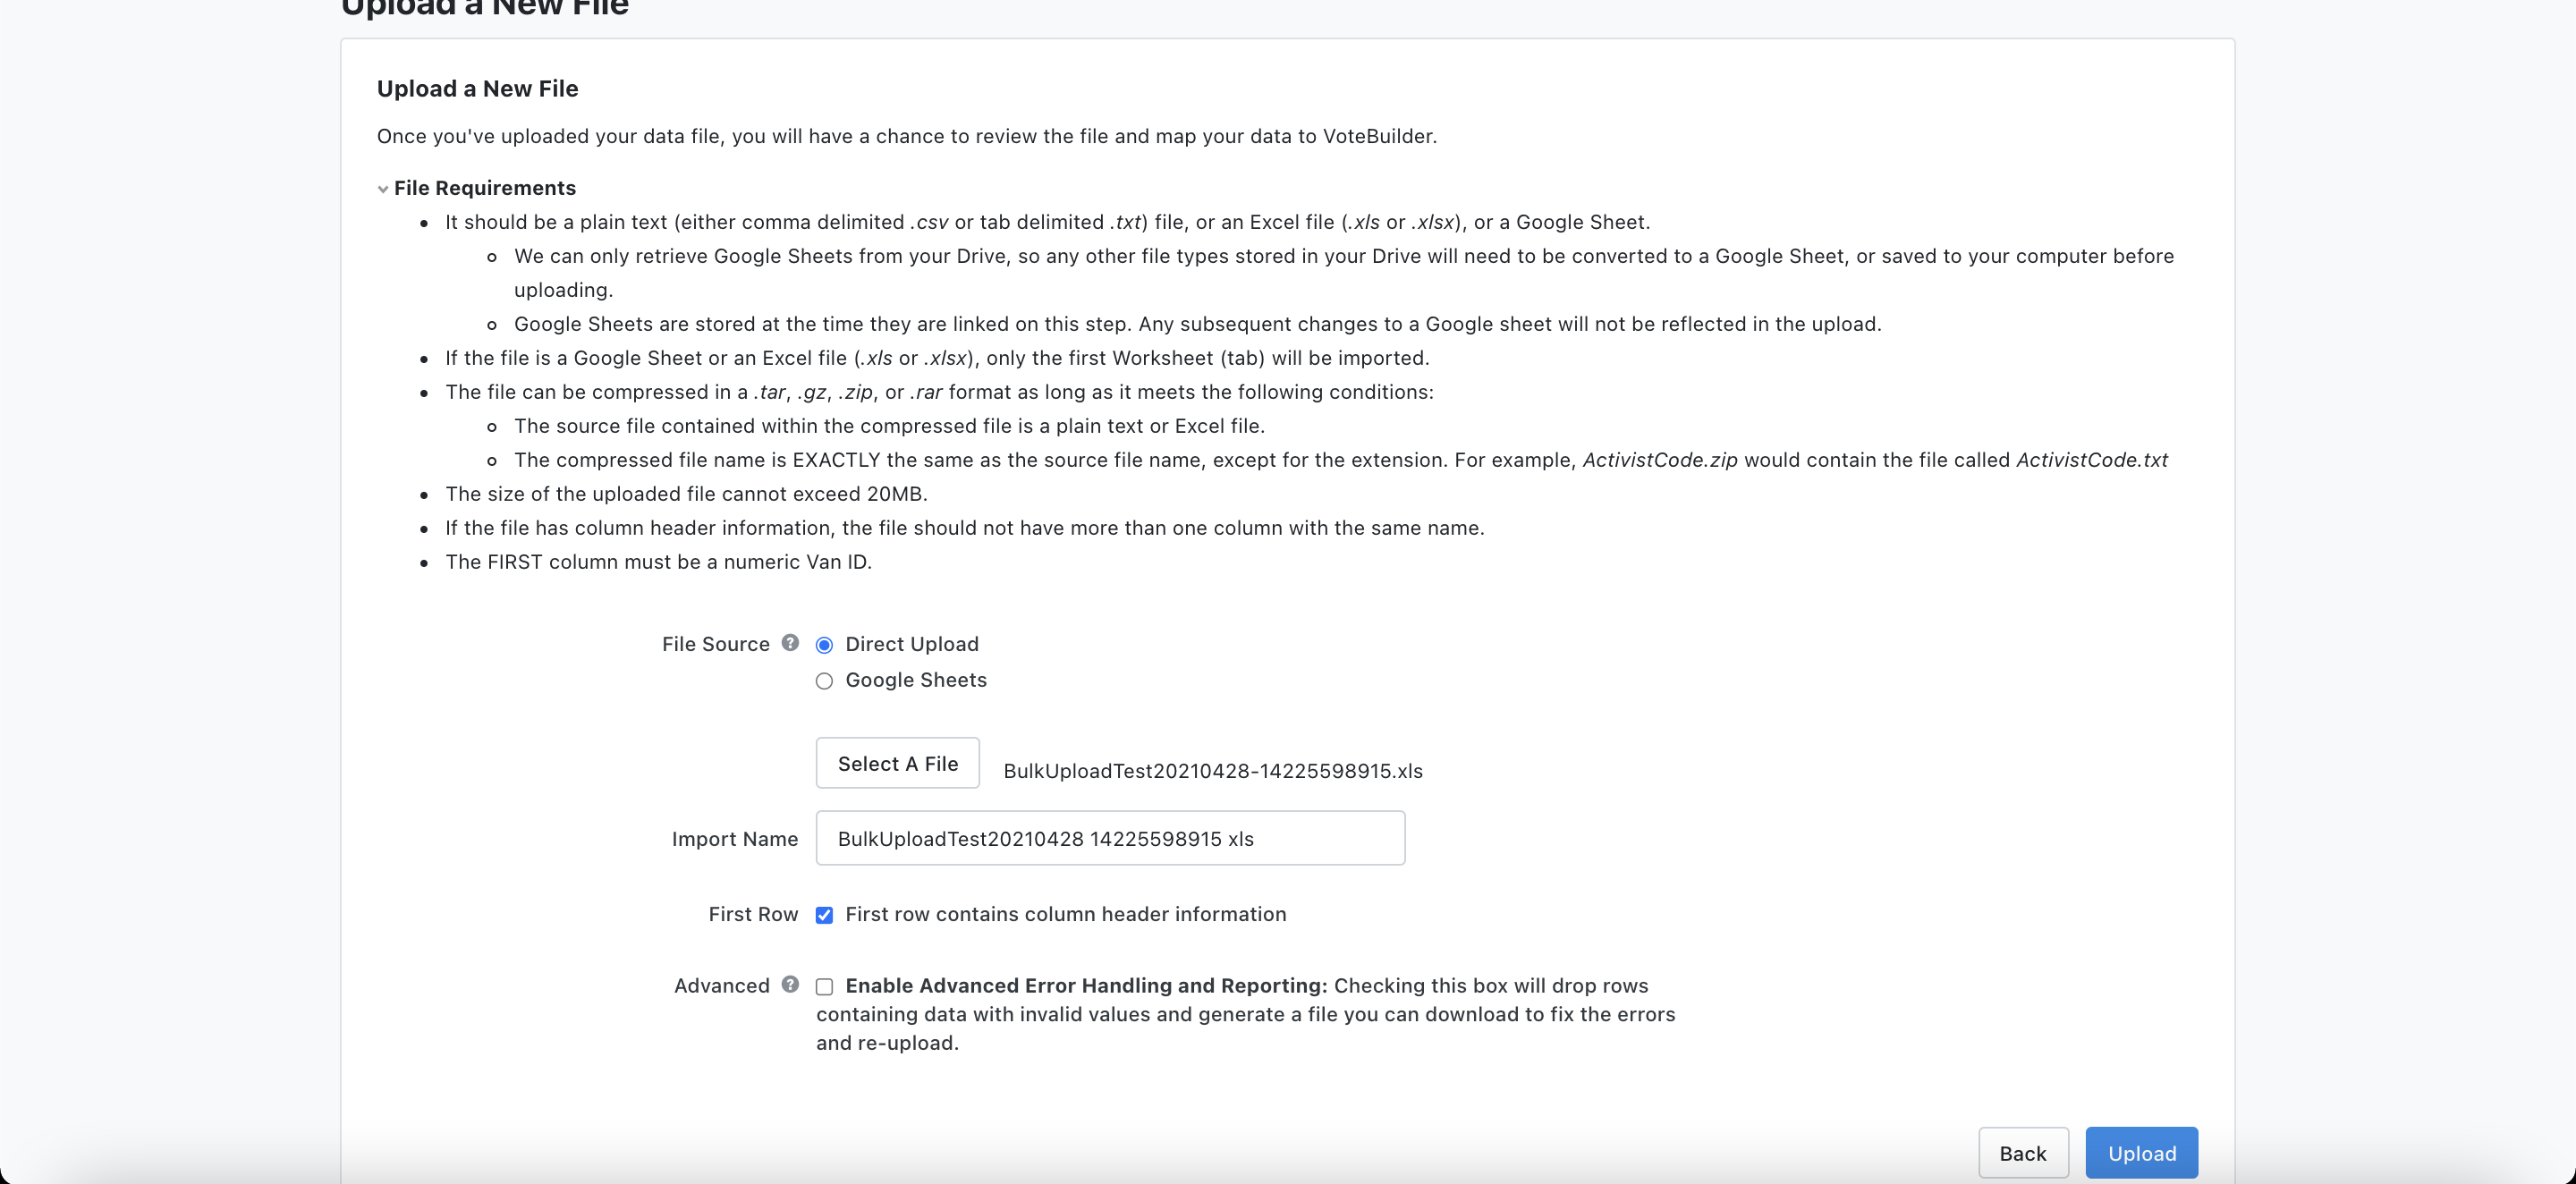2576x1184 pixels.
Task: Go back using the Back button
Action: 2022,1153
